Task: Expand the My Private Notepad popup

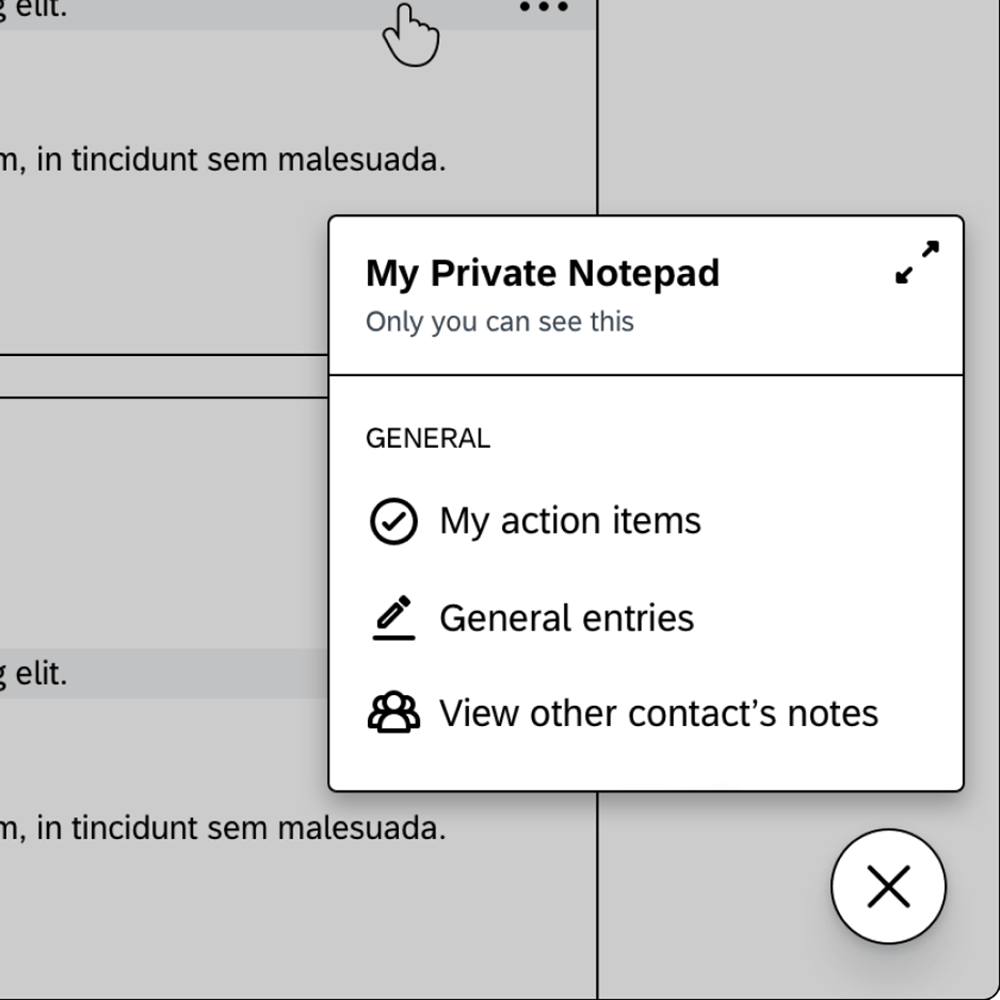Action: [917, 262]
